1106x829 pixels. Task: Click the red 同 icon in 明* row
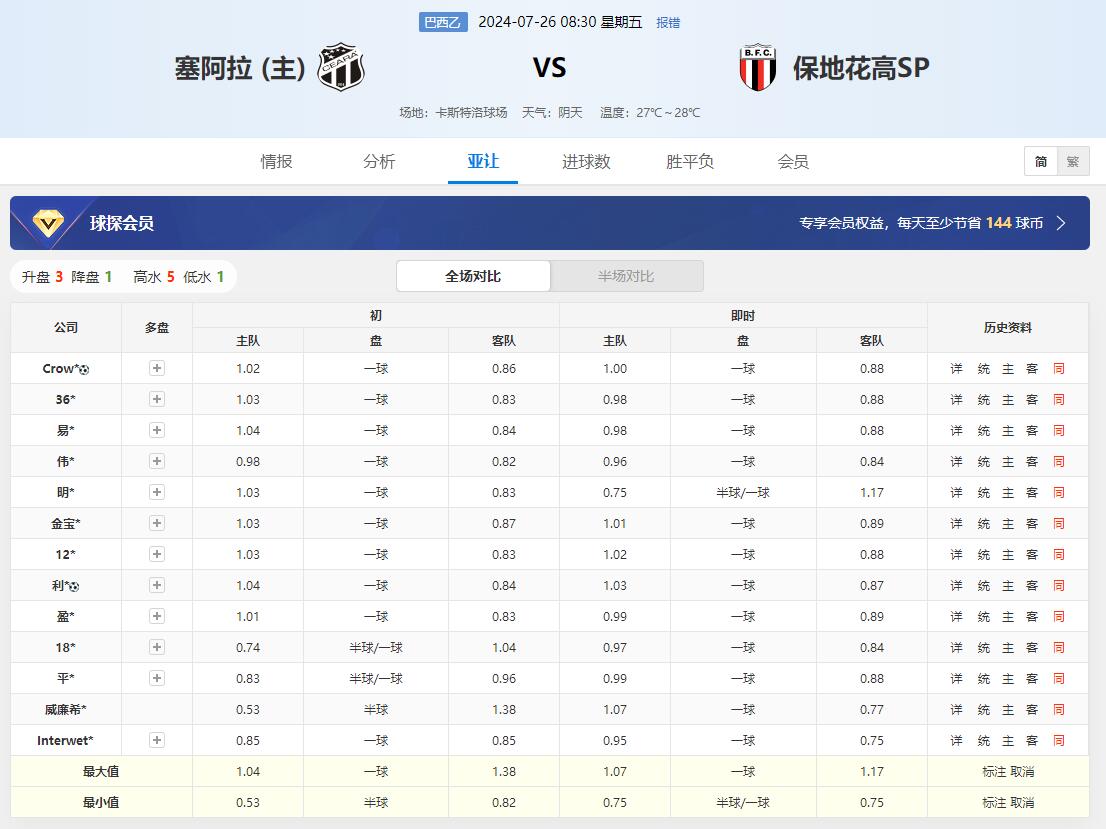click(x=1058, y=493)
